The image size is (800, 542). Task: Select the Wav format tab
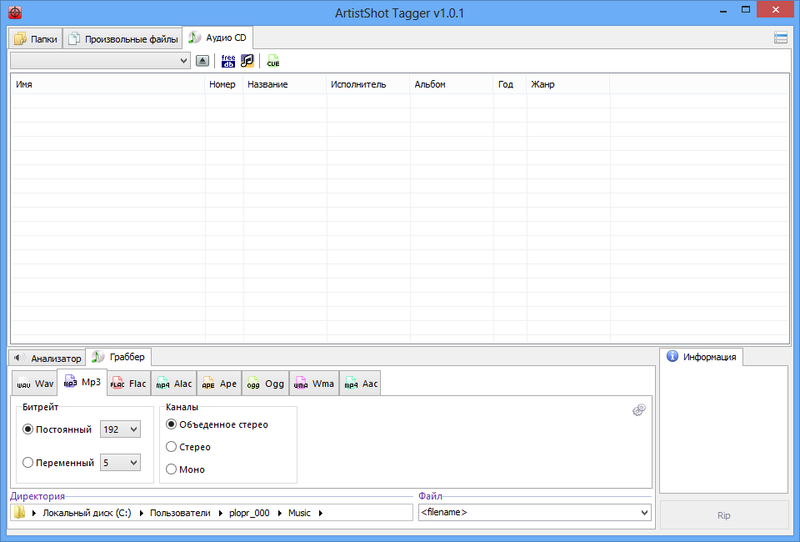point(35,384)
